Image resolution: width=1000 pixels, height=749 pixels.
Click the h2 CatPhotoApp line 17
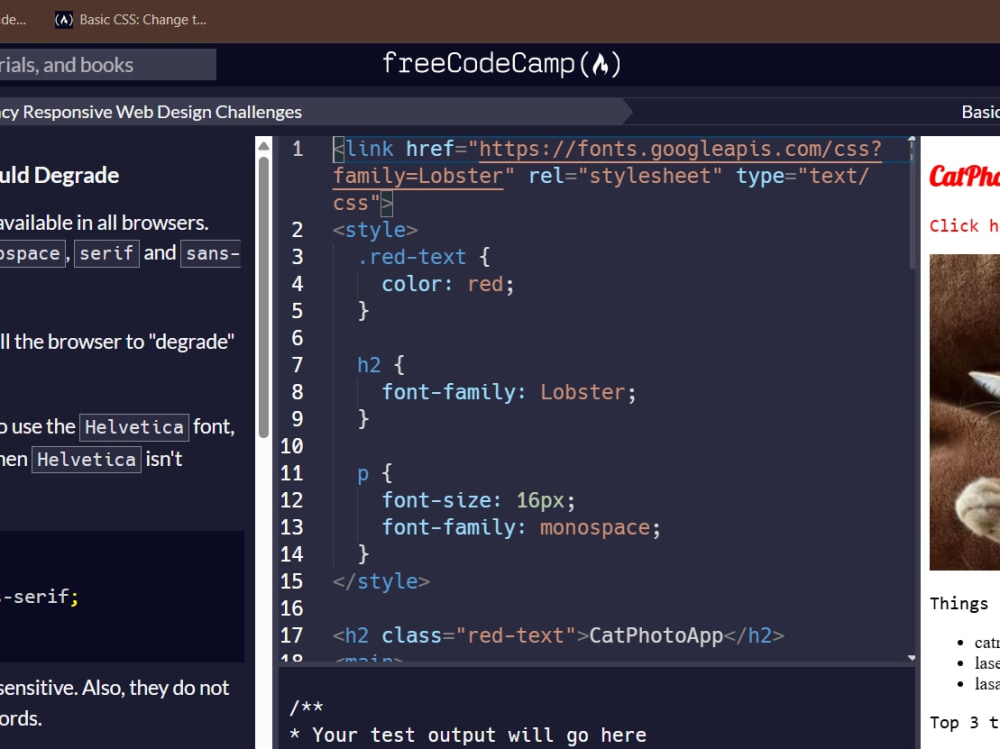[558, 635]
